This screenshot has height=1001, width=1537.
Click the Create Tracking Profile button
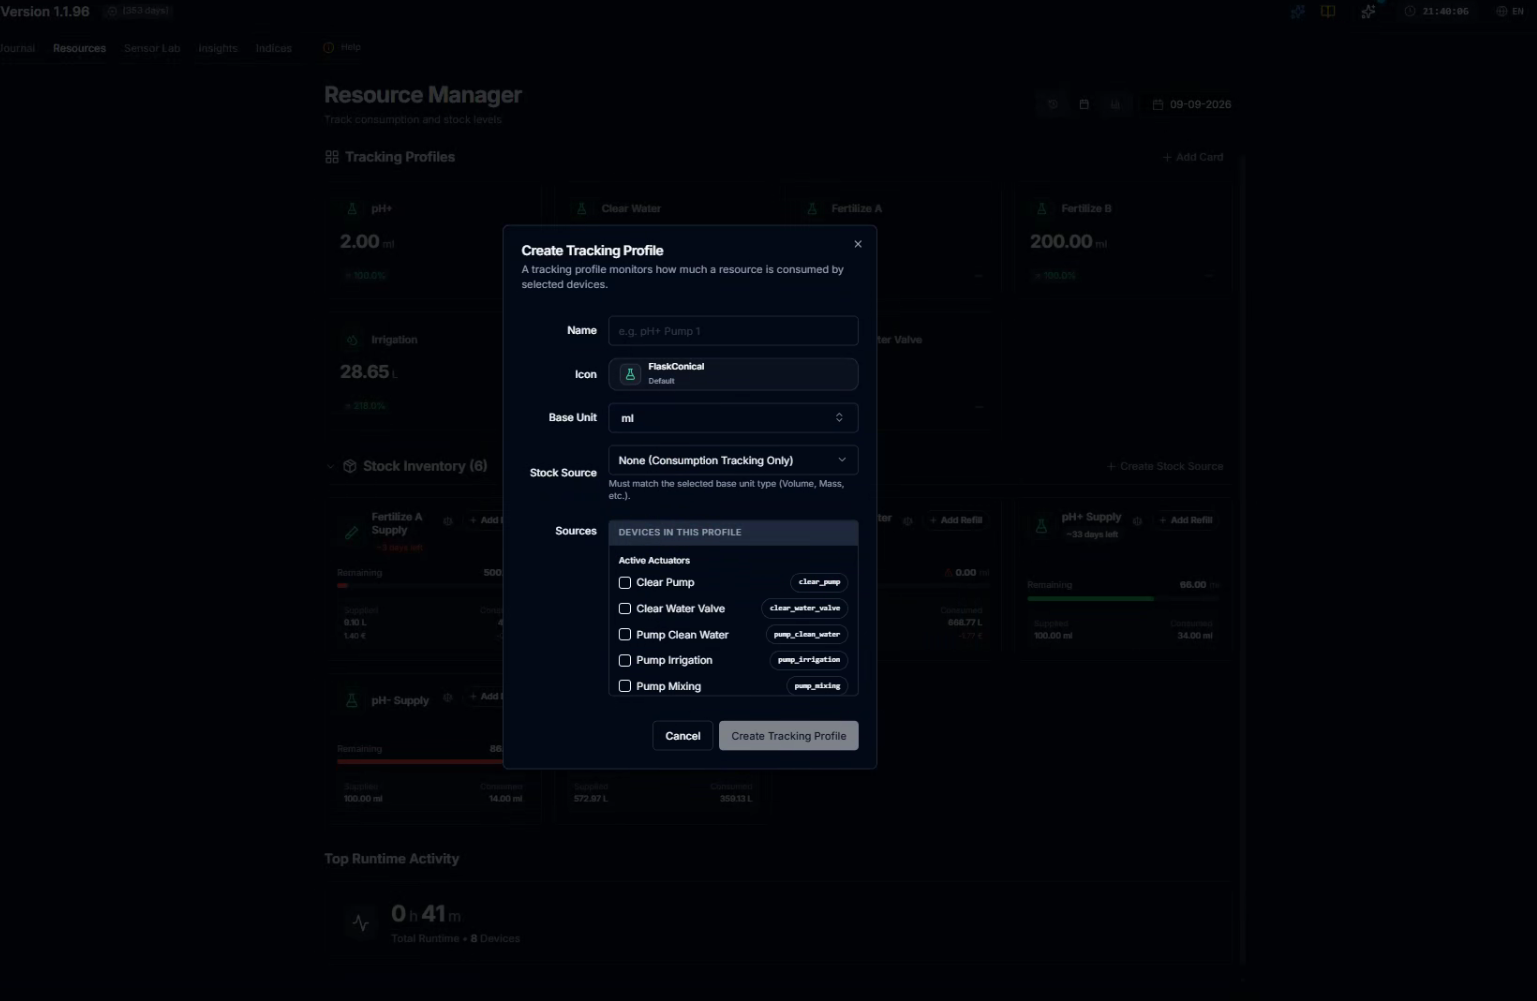(x=789, y=736)
